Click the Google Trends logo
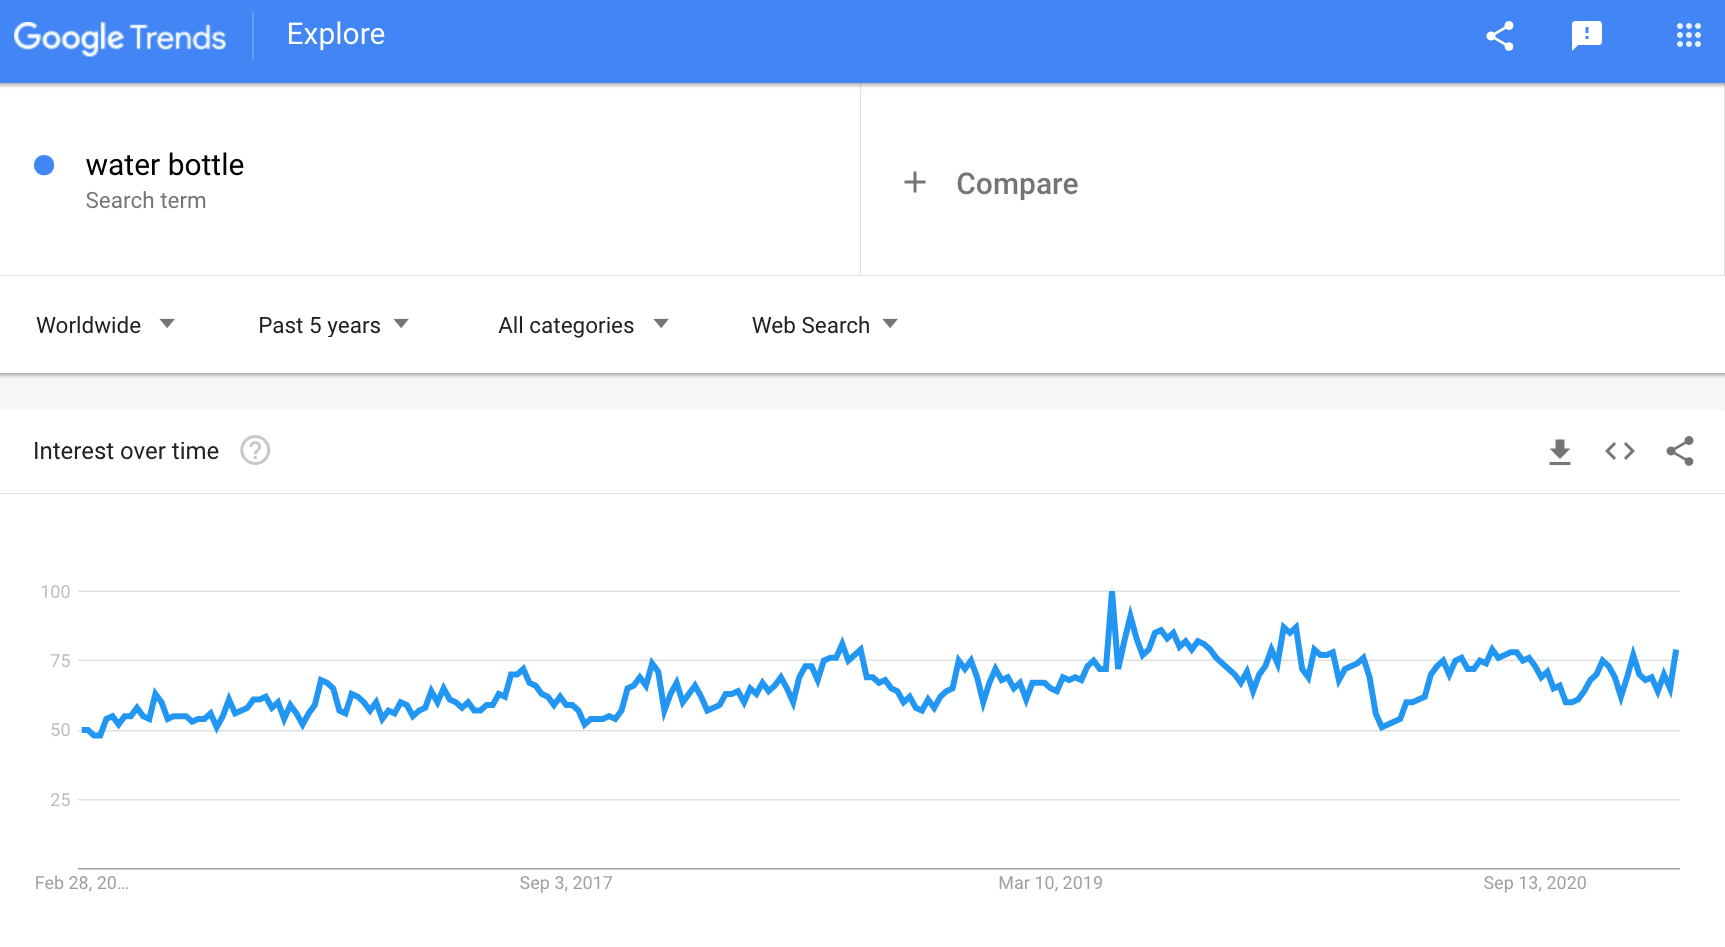 click(x=120, y=37)
